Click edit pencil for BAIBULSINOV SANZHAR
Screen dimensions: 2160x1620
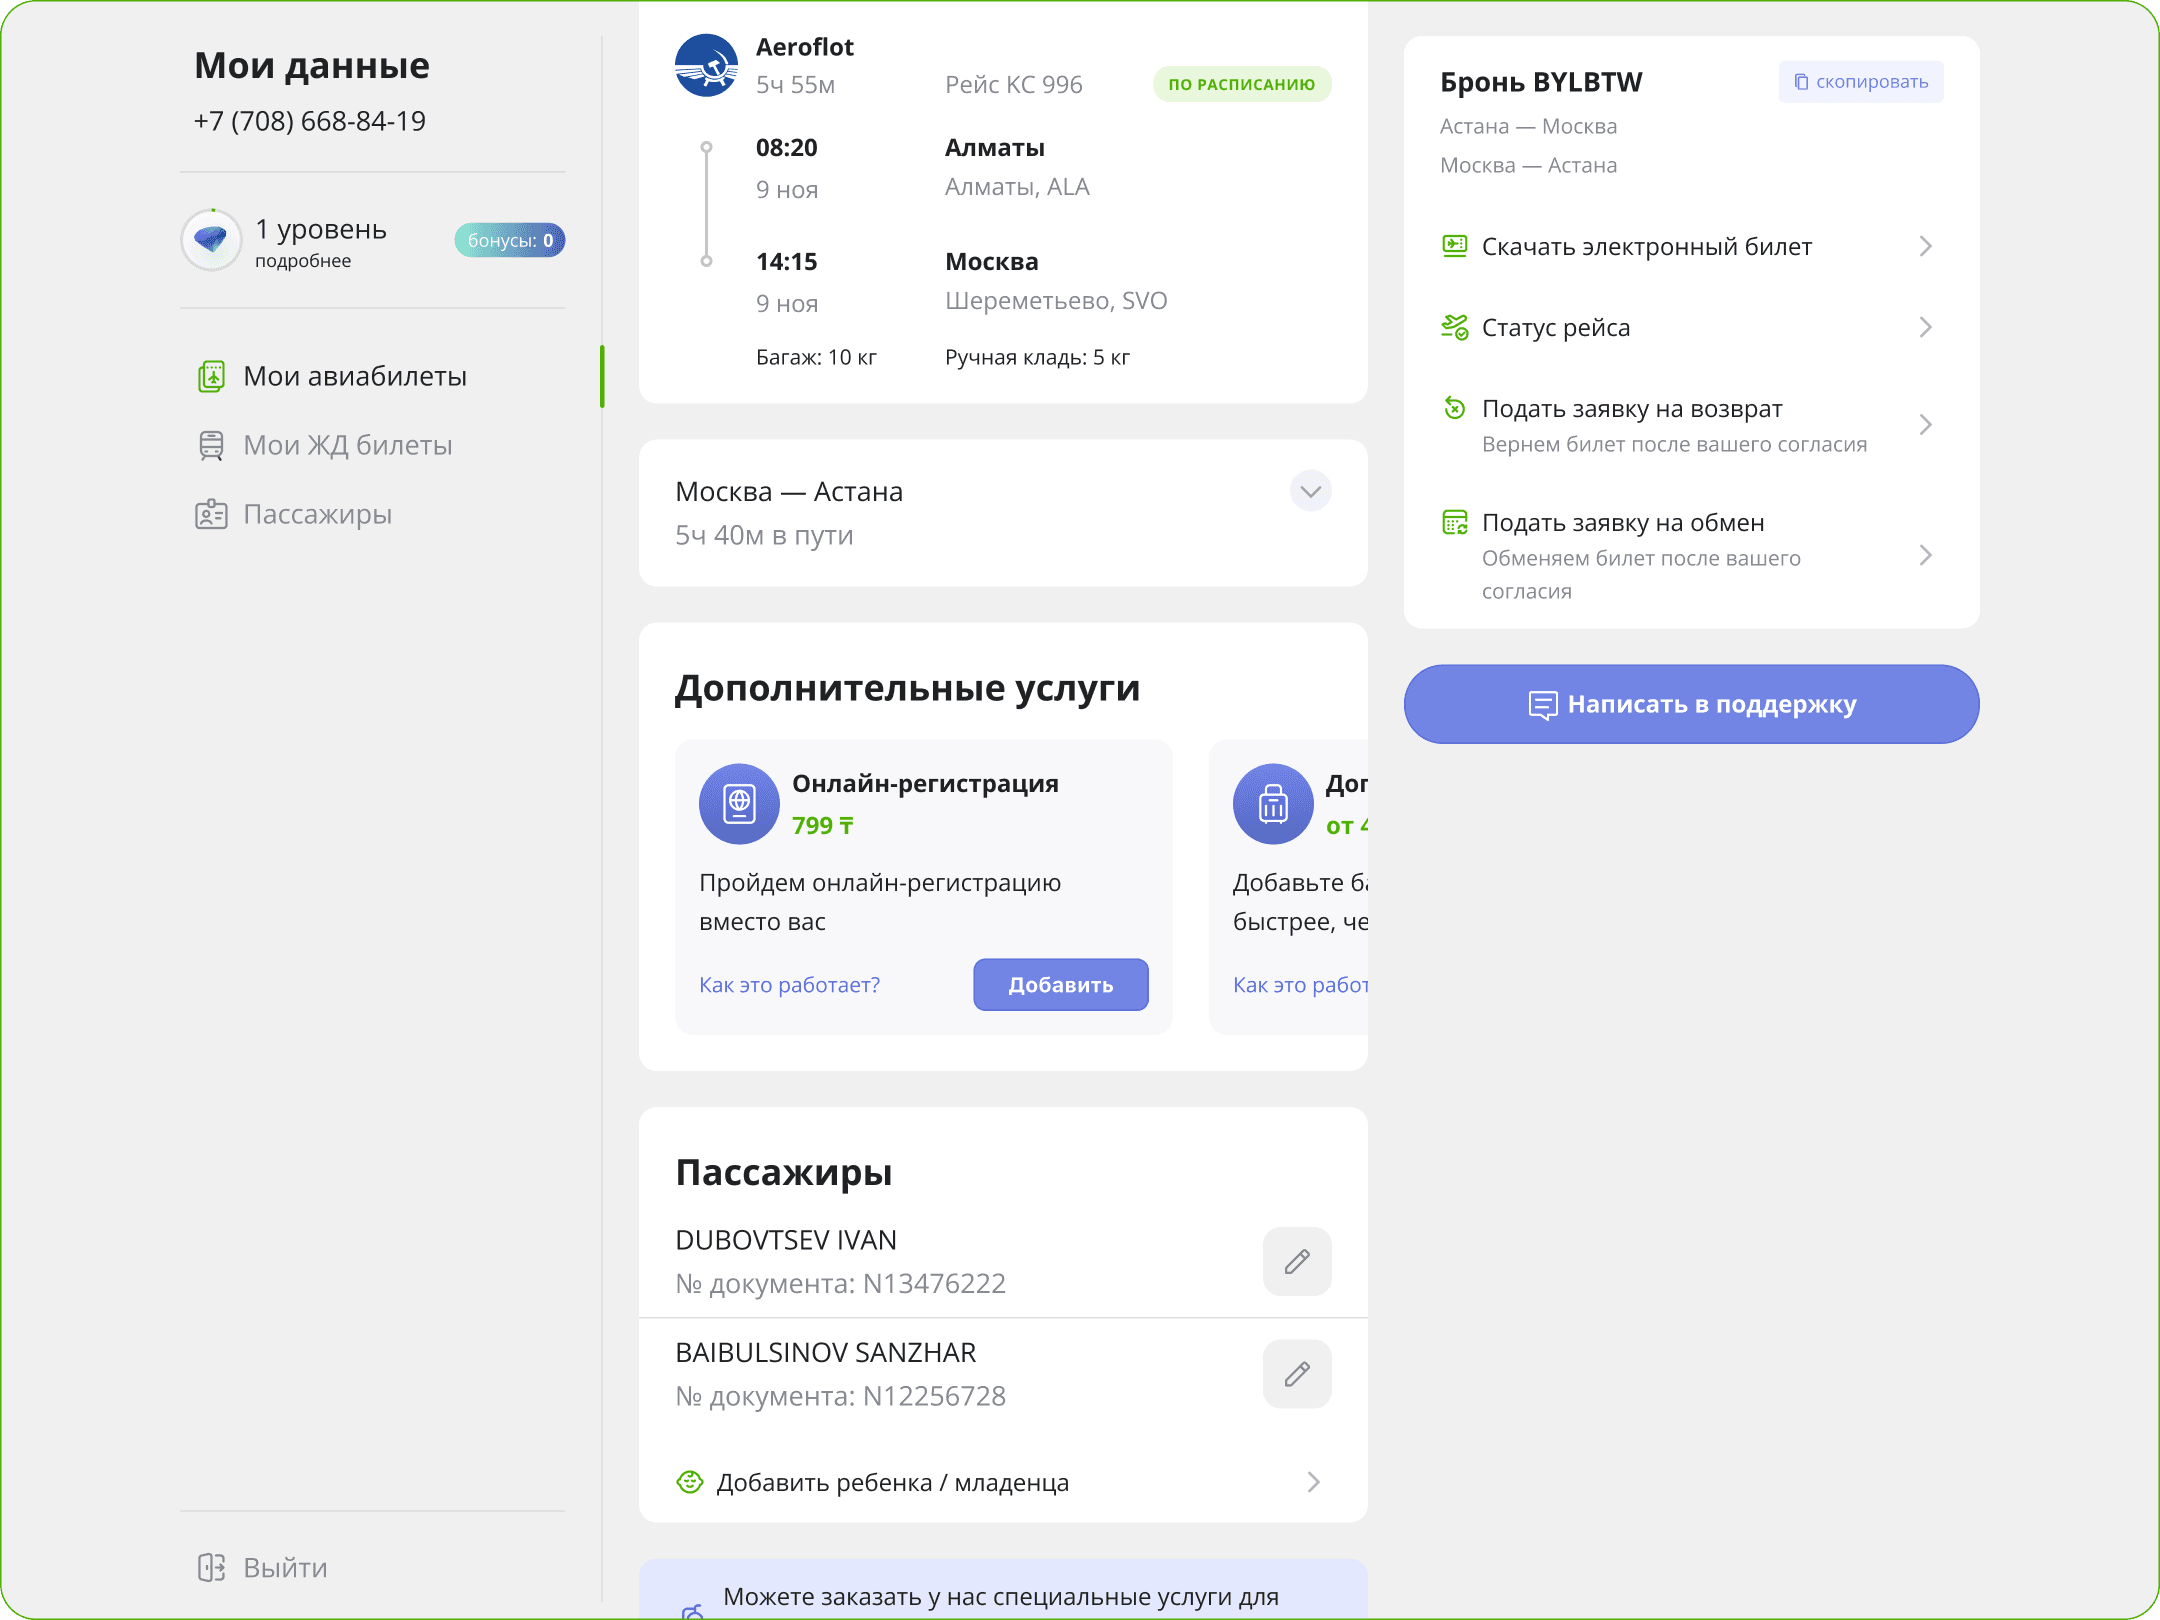tap(1296, 1374)
